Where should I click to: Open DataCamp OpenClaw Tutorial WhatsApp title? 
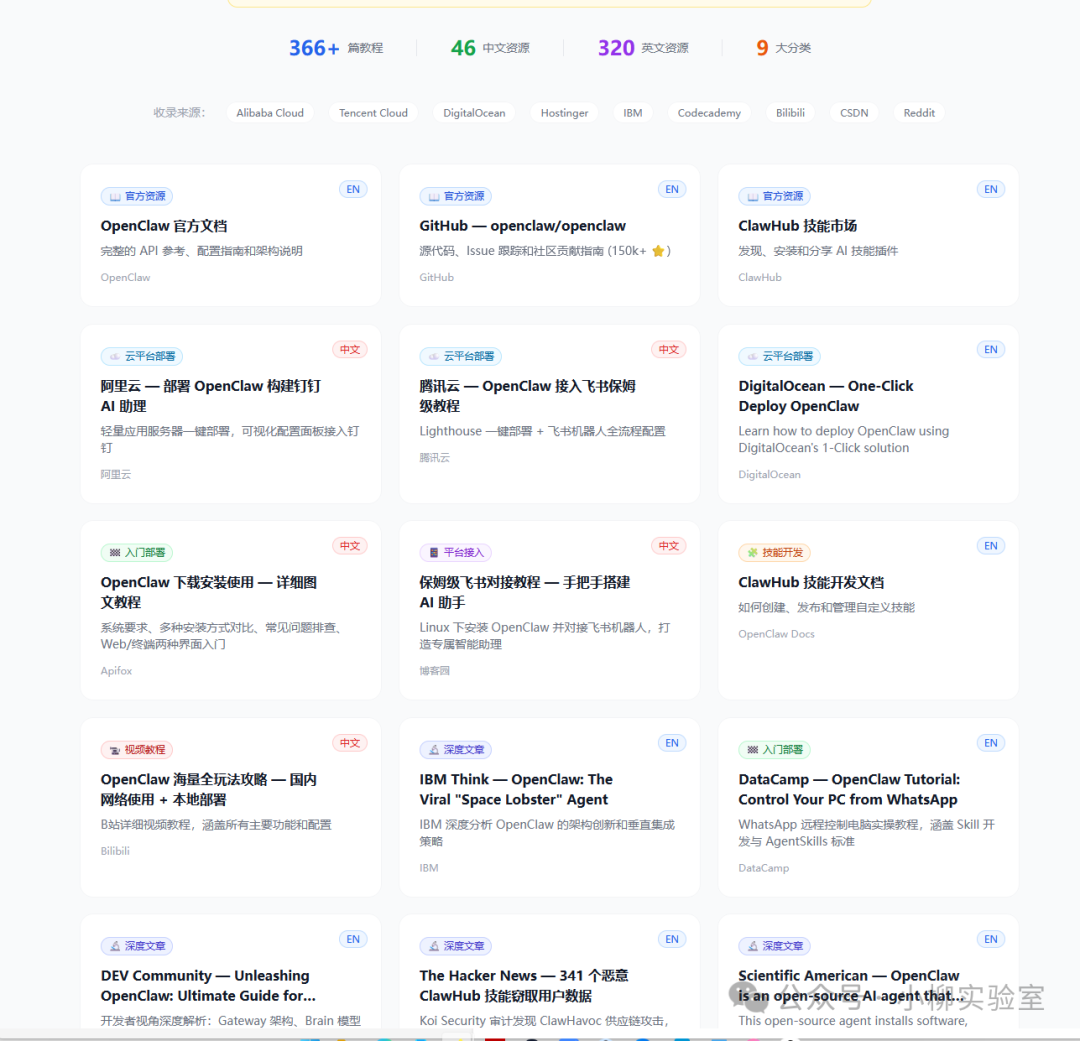(849, 790)
